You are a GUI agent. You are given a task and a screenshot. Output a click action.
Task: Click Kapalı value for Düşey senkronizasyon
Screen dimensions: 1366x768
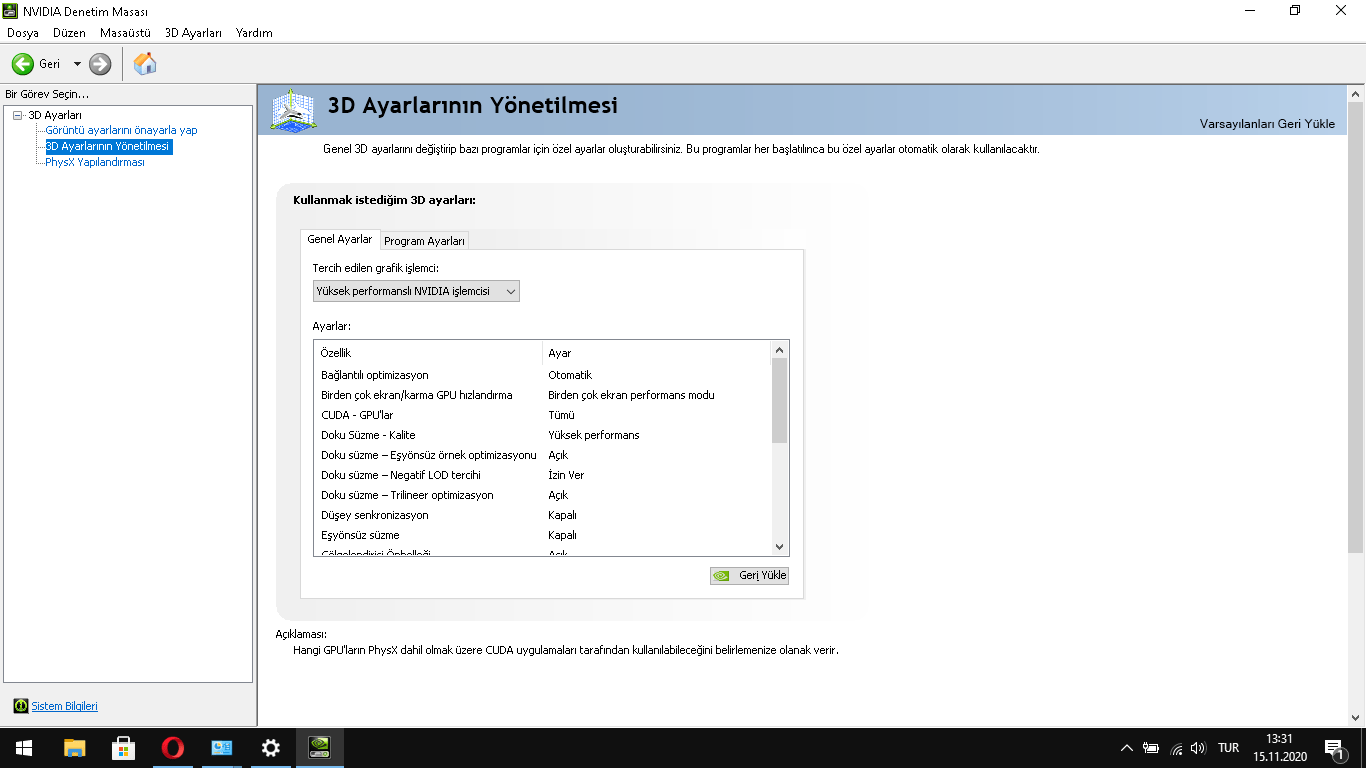[562, 515]
